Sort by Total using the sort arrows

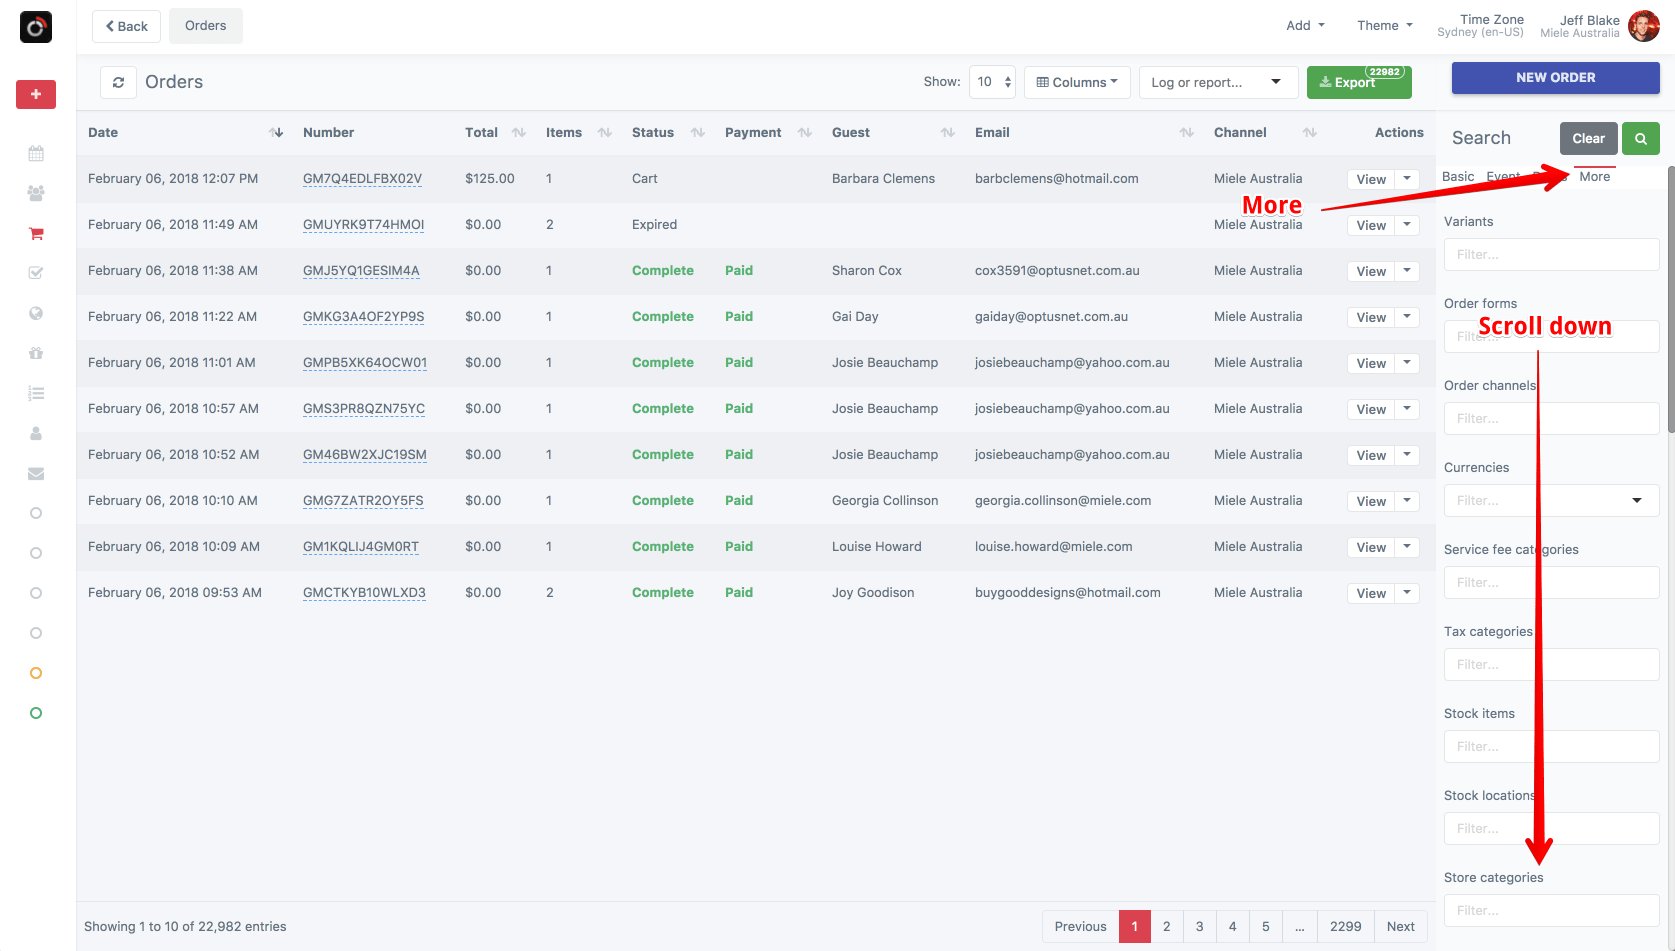(519, 132)
